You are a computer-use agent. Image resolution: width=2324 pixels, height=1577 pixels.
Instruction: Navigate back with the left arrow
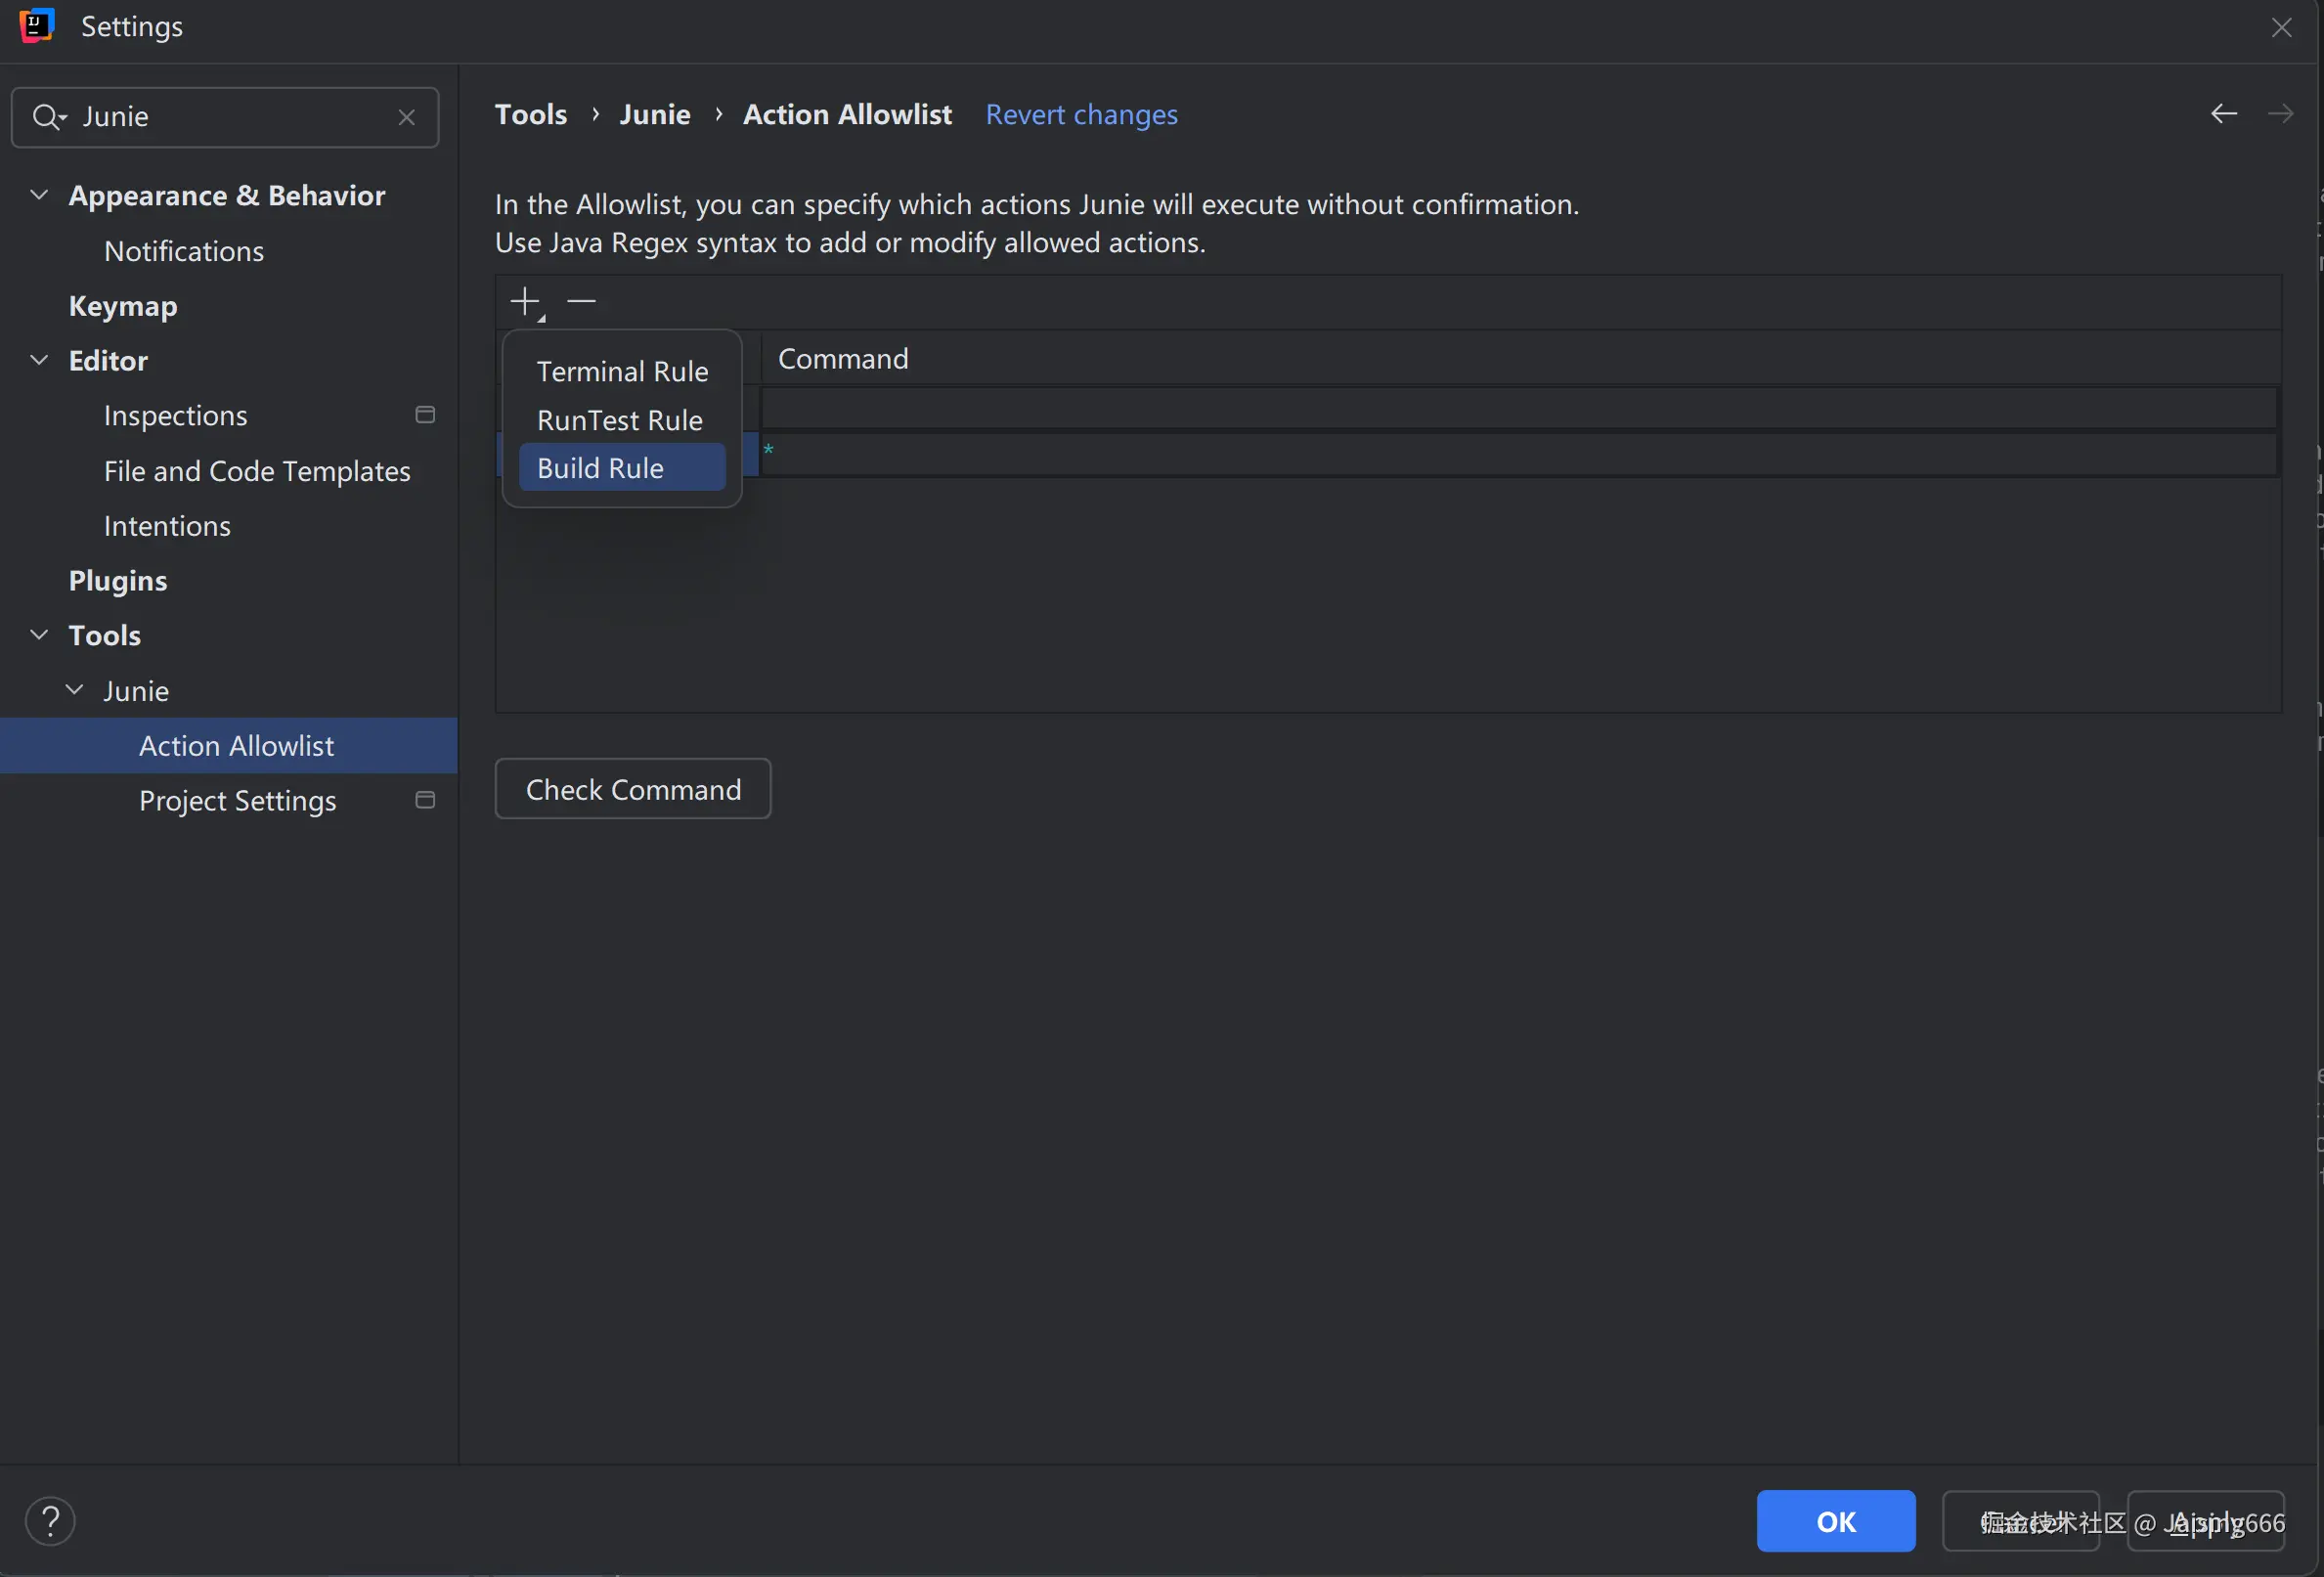(x=2223, y=114)
